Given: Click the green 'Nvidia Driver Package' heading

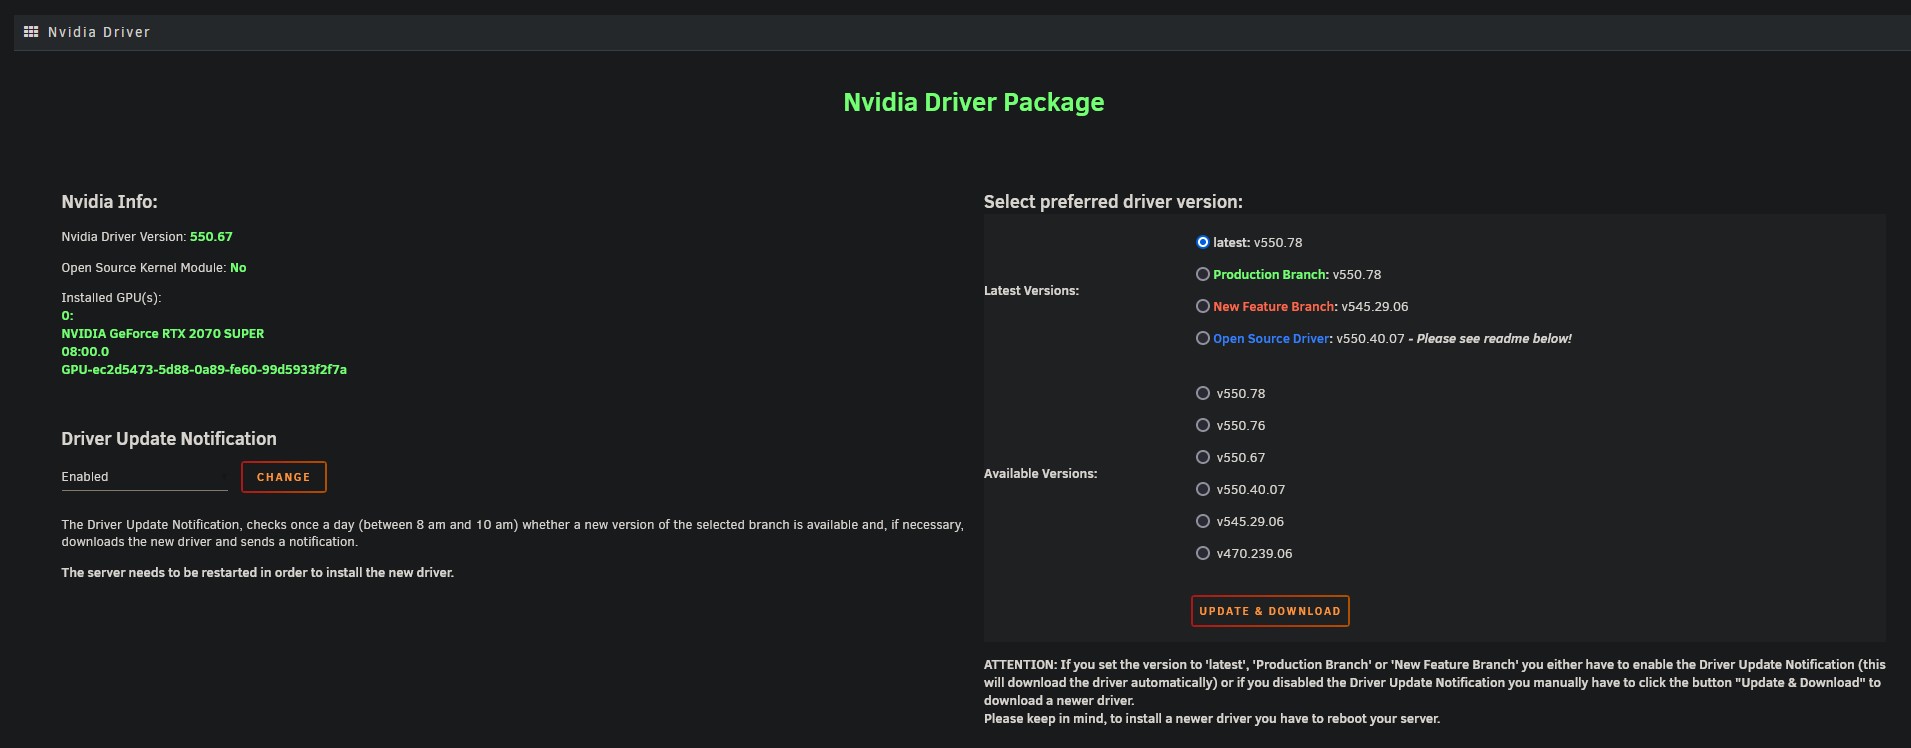Looking at the screenshot, I should tap(973, 102).
